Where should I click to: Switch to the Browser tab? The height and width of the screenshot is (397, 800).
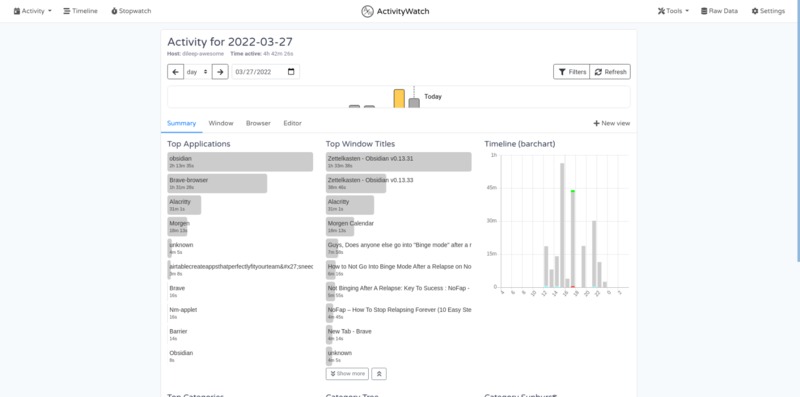point(258,123)
